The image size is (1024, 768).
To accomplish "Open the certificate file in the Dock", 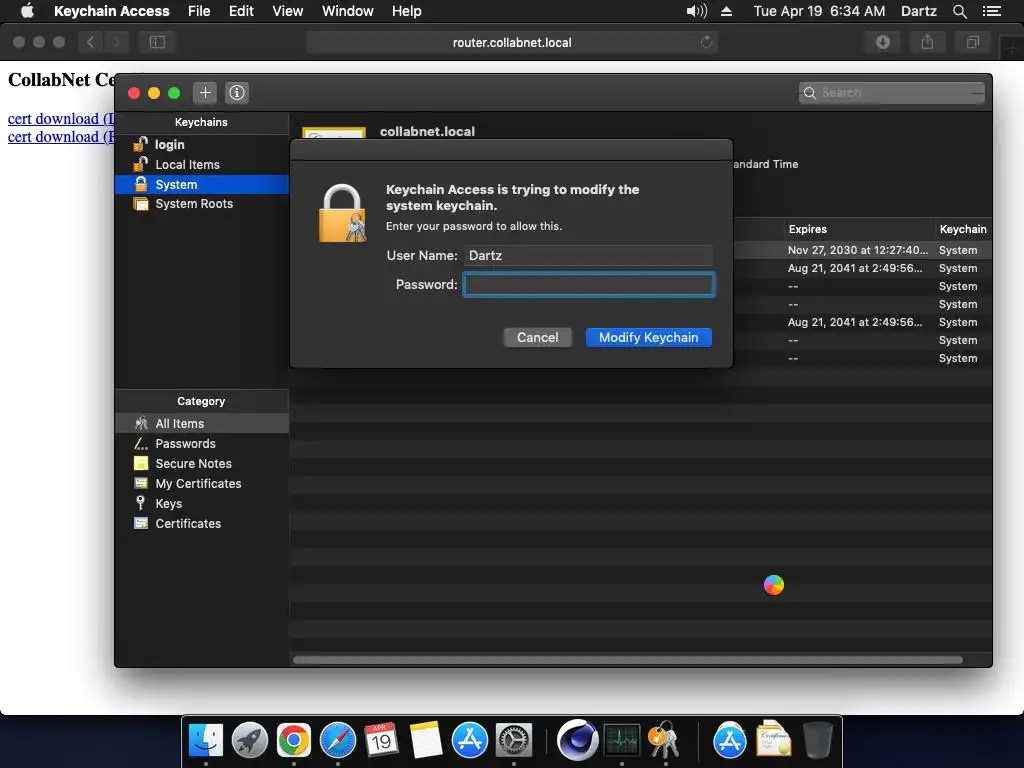I will (773, 739).
